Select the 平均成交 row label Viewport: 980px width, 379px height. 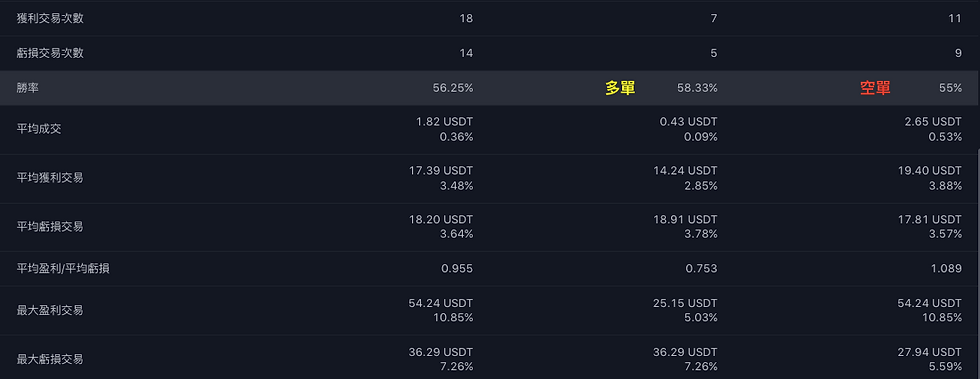click(x=39, y=129)
